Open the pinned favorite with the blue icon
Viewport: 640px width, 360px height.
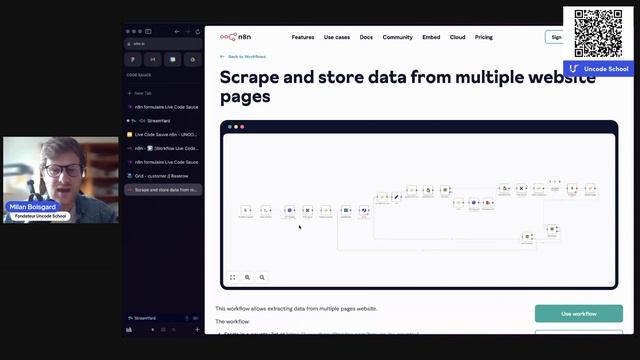pos(173,60)
